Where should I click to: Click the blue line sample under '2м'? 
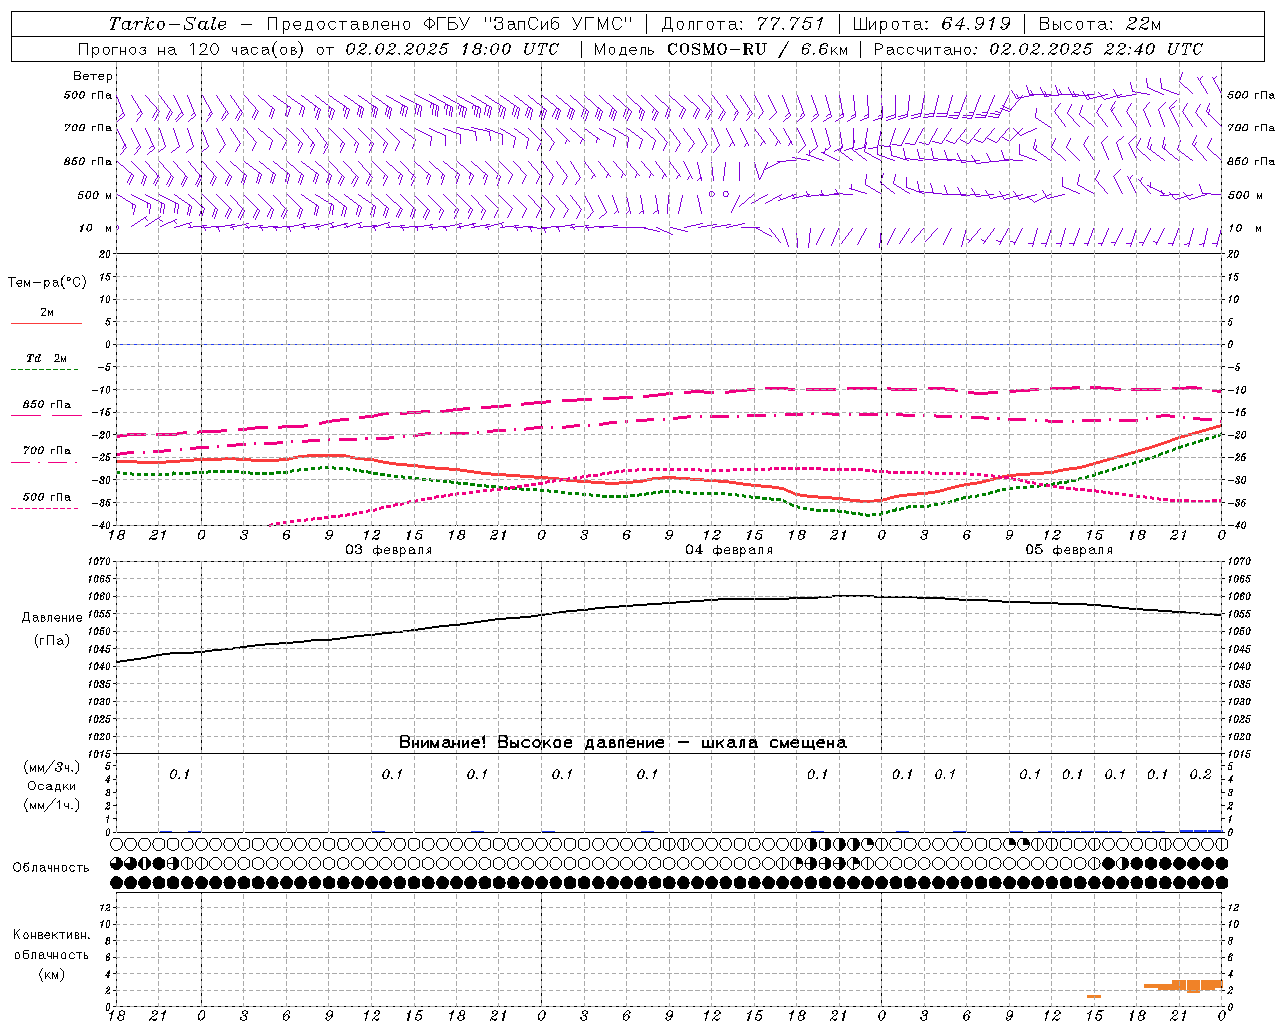click(46, 324)
